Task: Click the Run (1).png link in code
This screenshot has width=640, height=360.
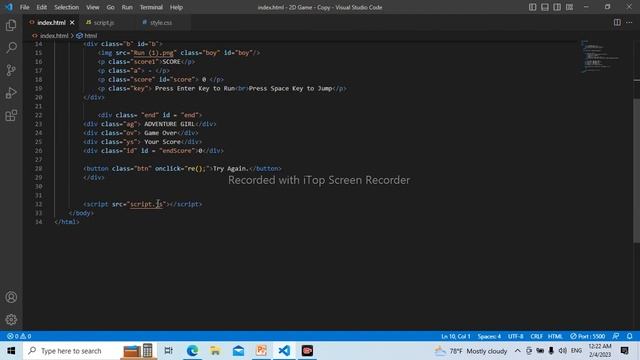Action: 153,53
